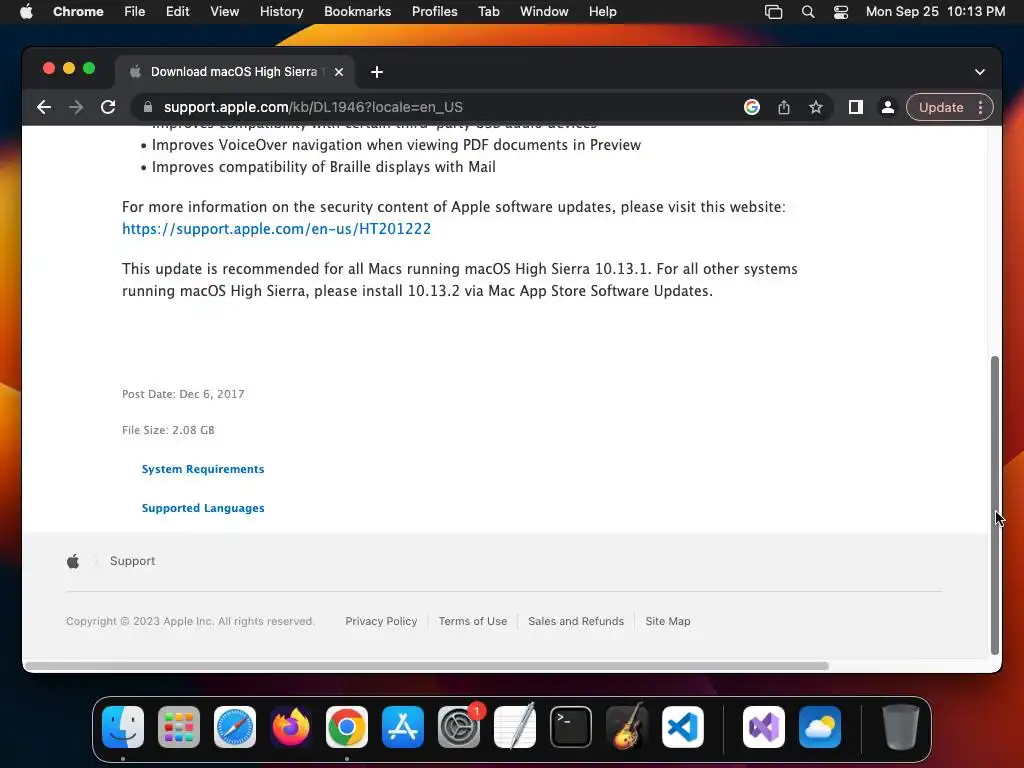
Task: Click the Apple logo in footer breadcrumb
Action: point(73,561)
